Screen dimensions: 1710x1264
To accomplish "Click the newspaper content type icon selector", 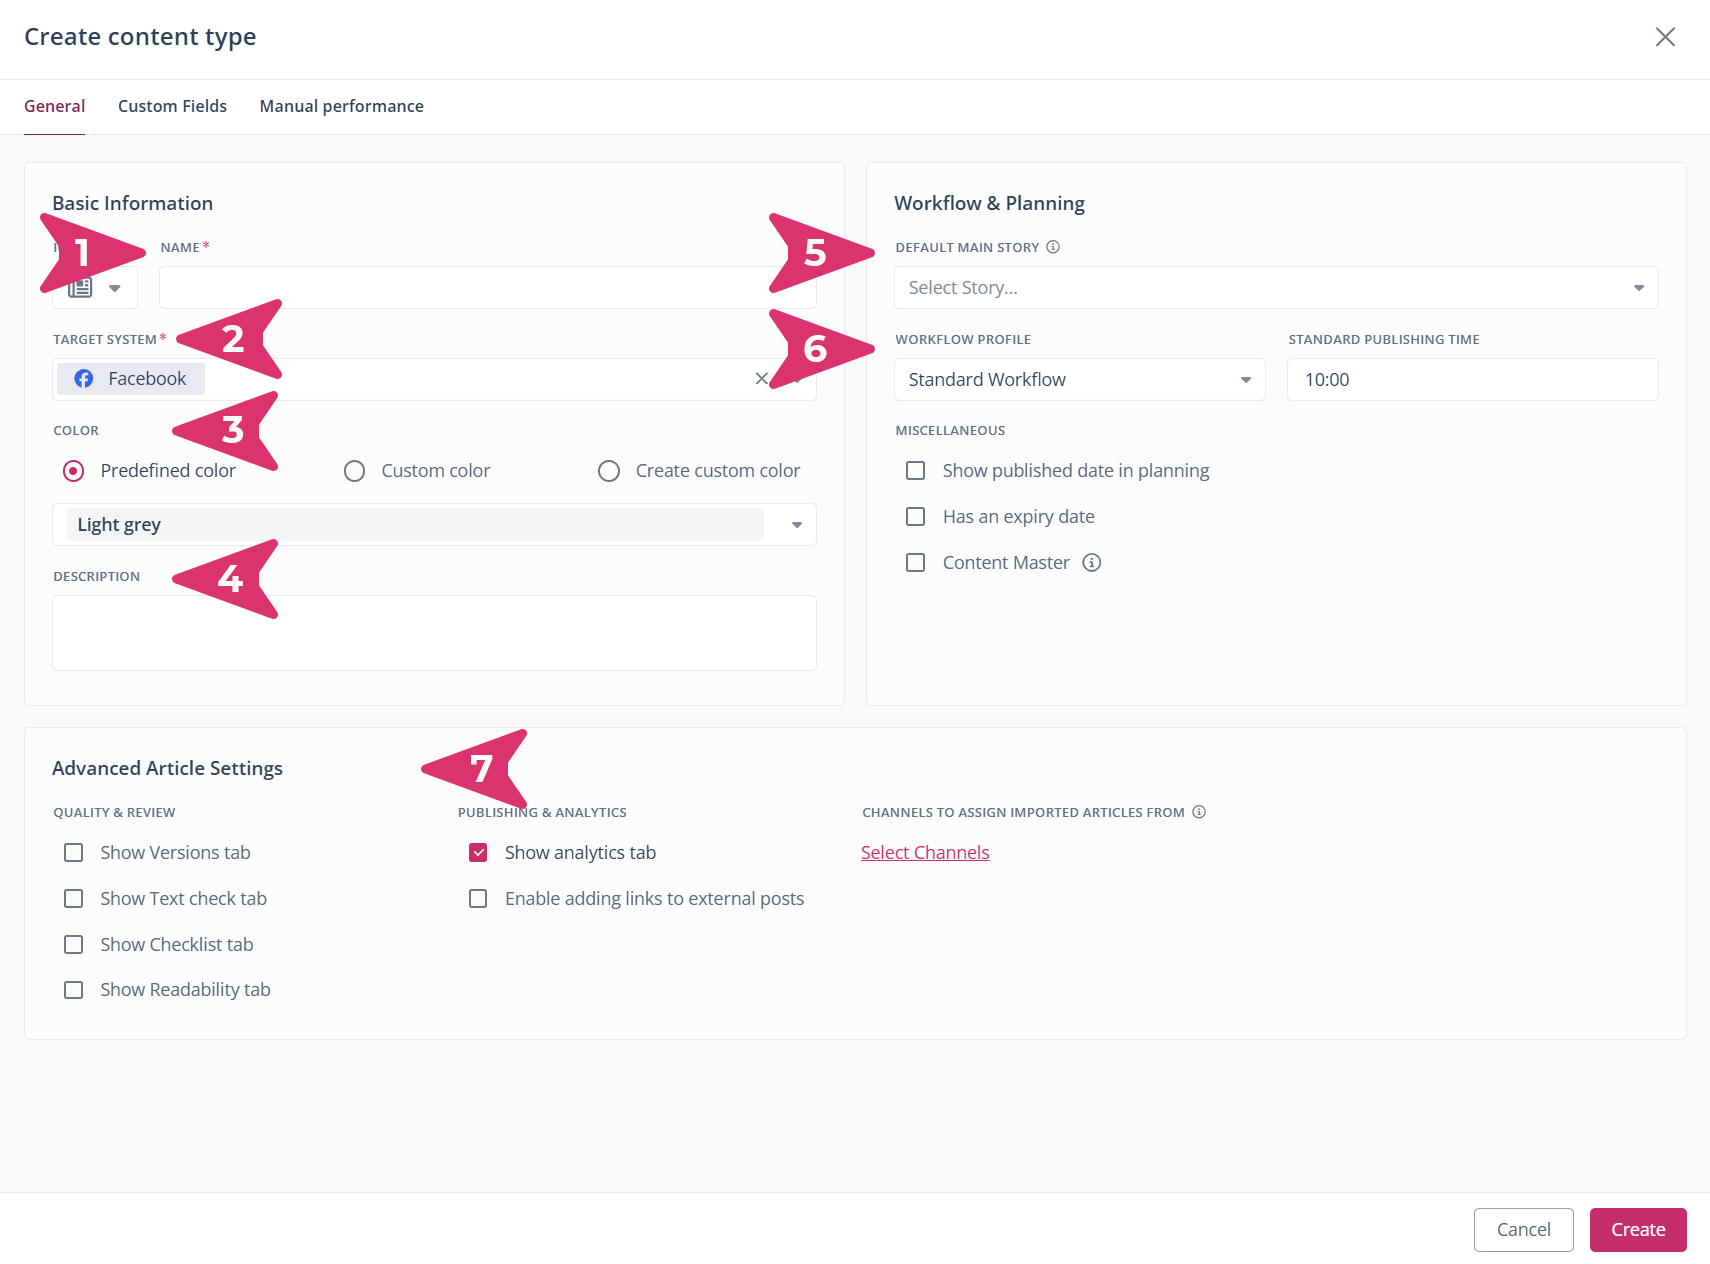I will (x=95, y=288).
